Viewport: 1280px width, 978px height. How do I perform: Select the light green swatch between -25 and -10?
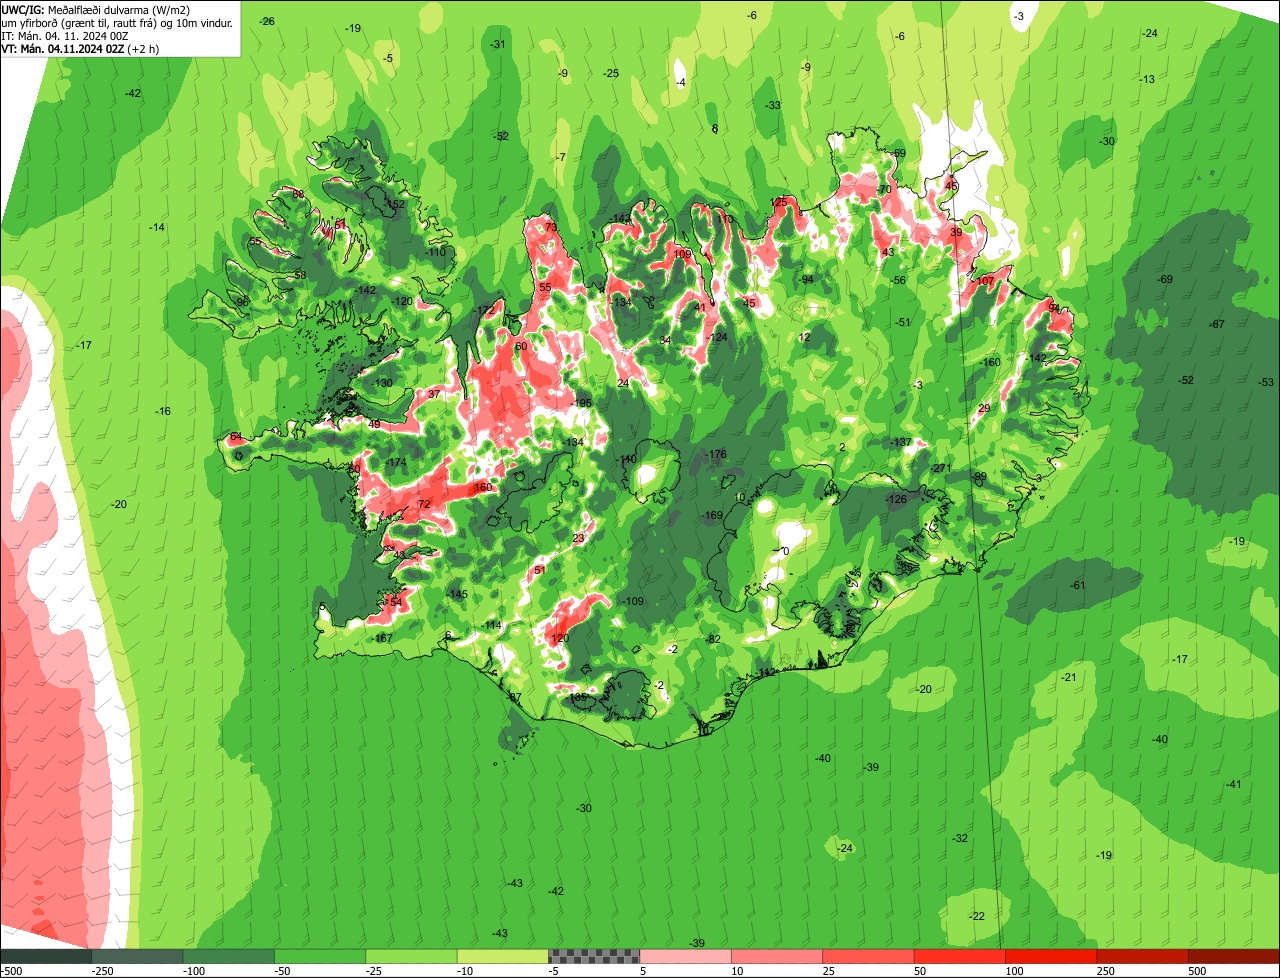pos(412,956)
